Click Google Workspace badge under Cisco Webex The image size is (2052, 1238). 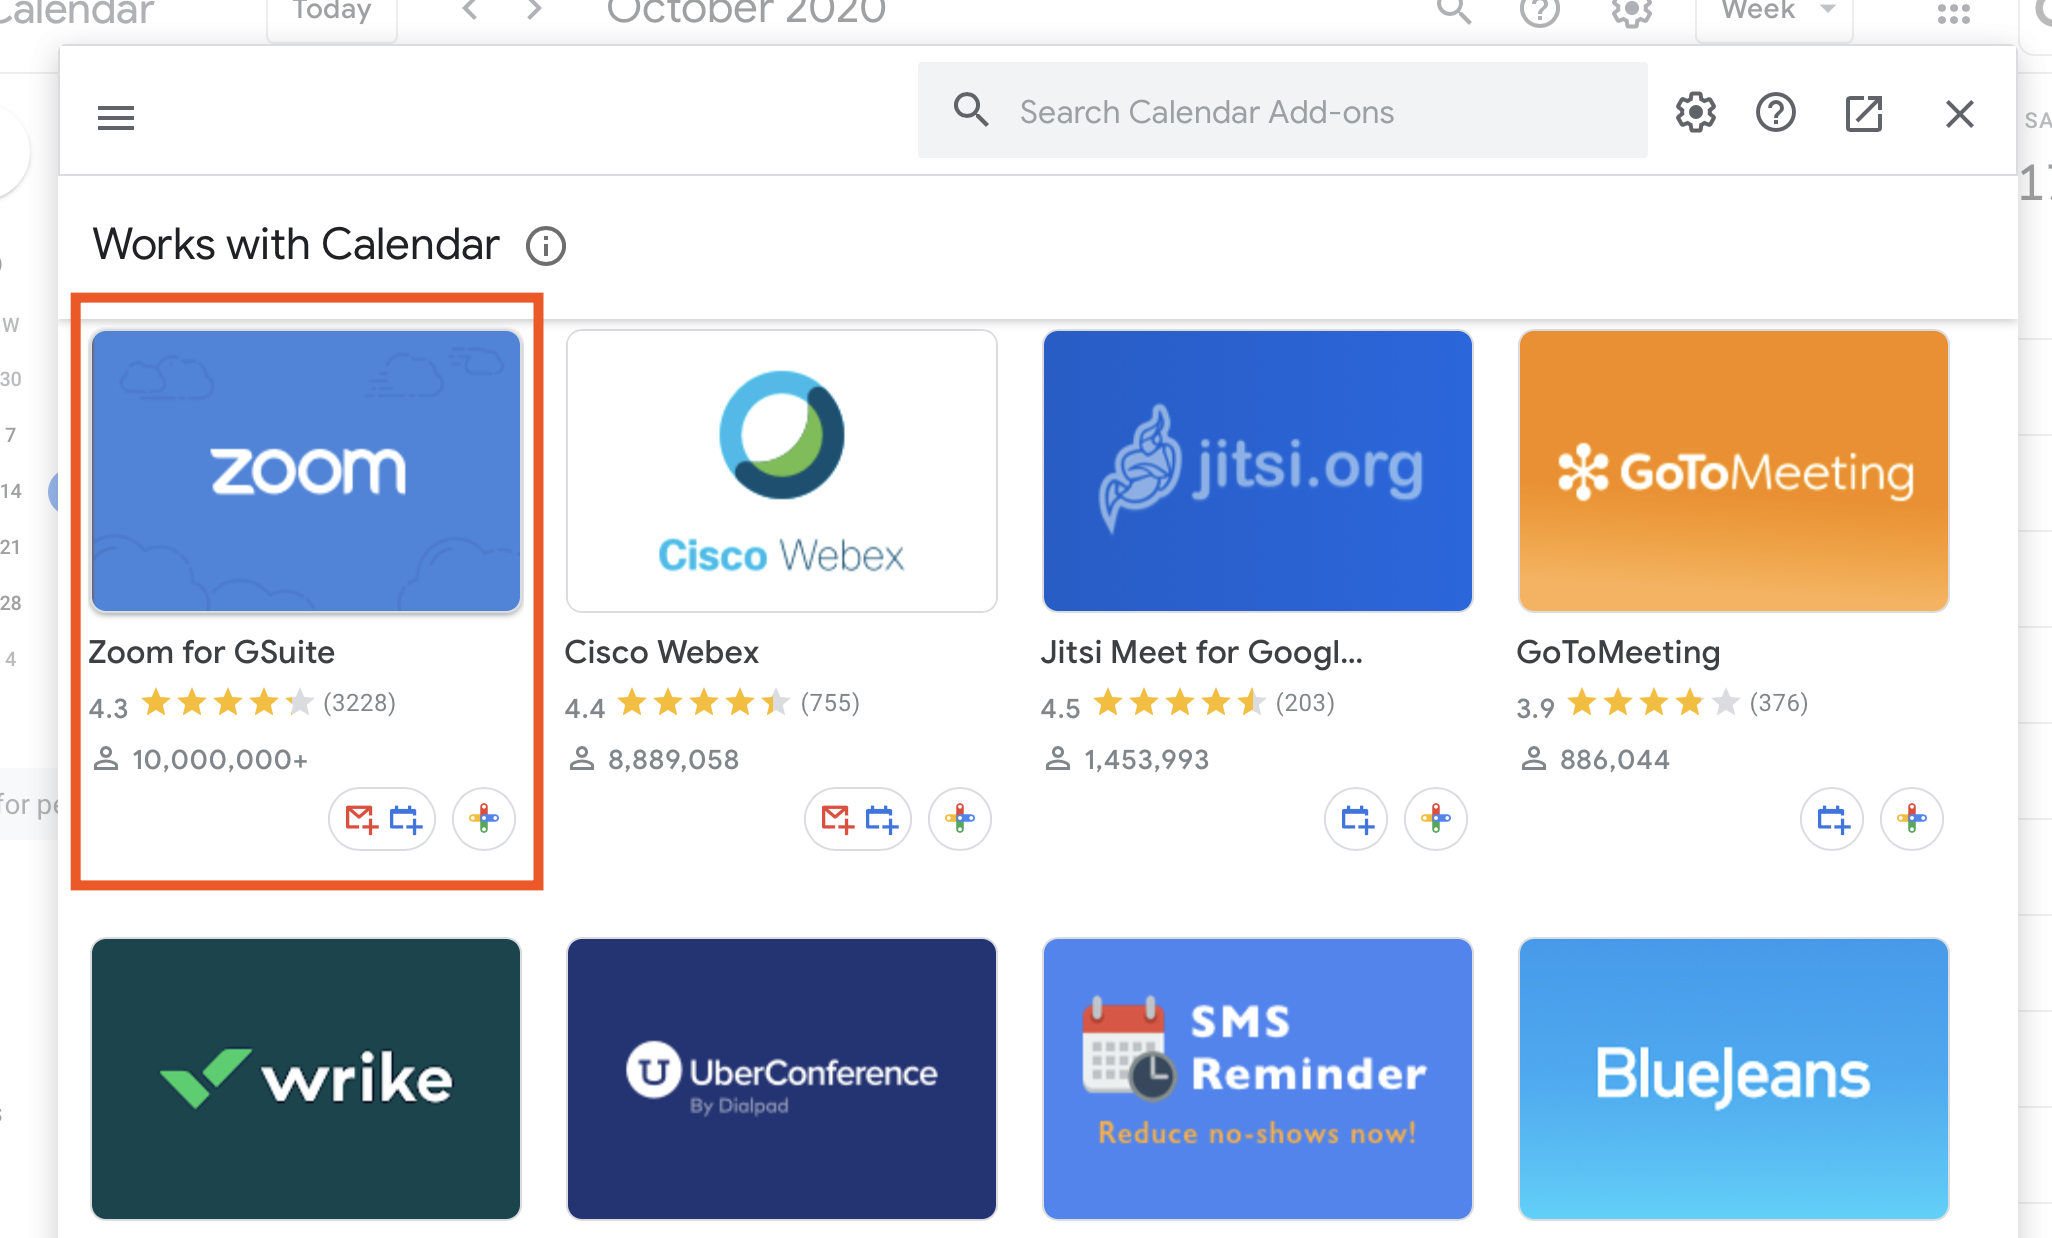(960, 819)
